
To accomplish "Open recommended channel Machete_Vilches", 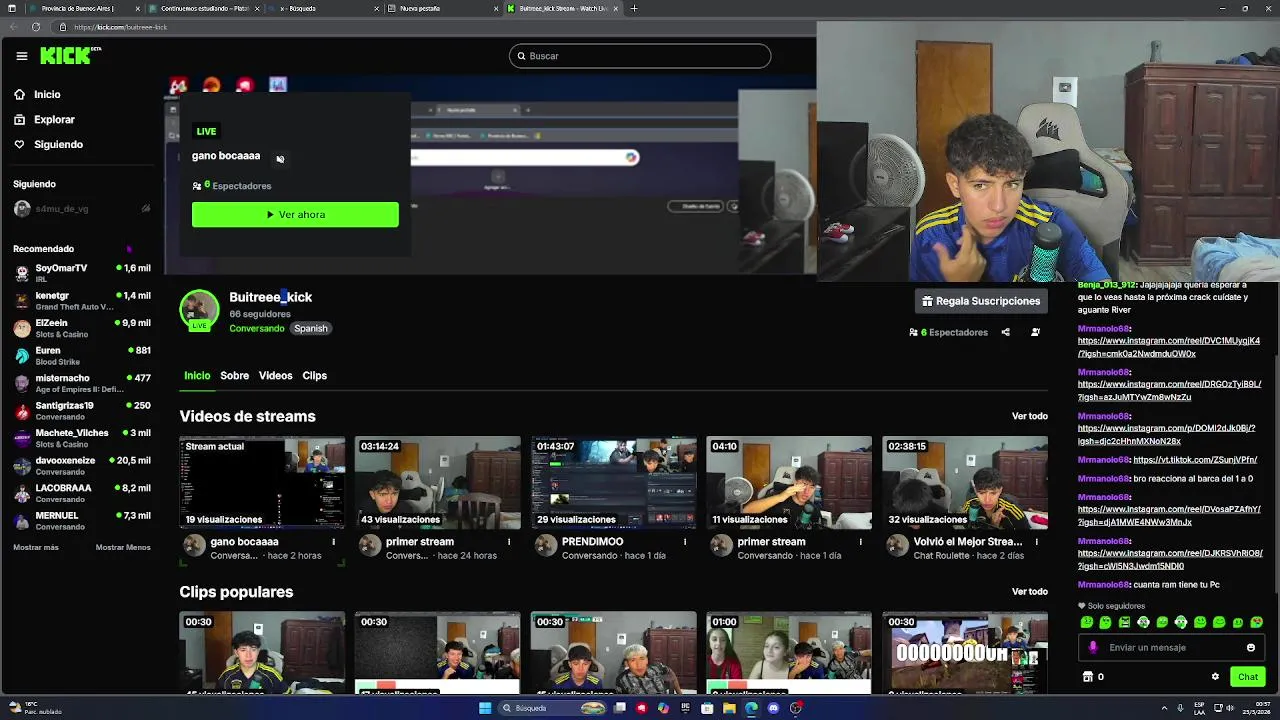I will click(x=82, y=436).
